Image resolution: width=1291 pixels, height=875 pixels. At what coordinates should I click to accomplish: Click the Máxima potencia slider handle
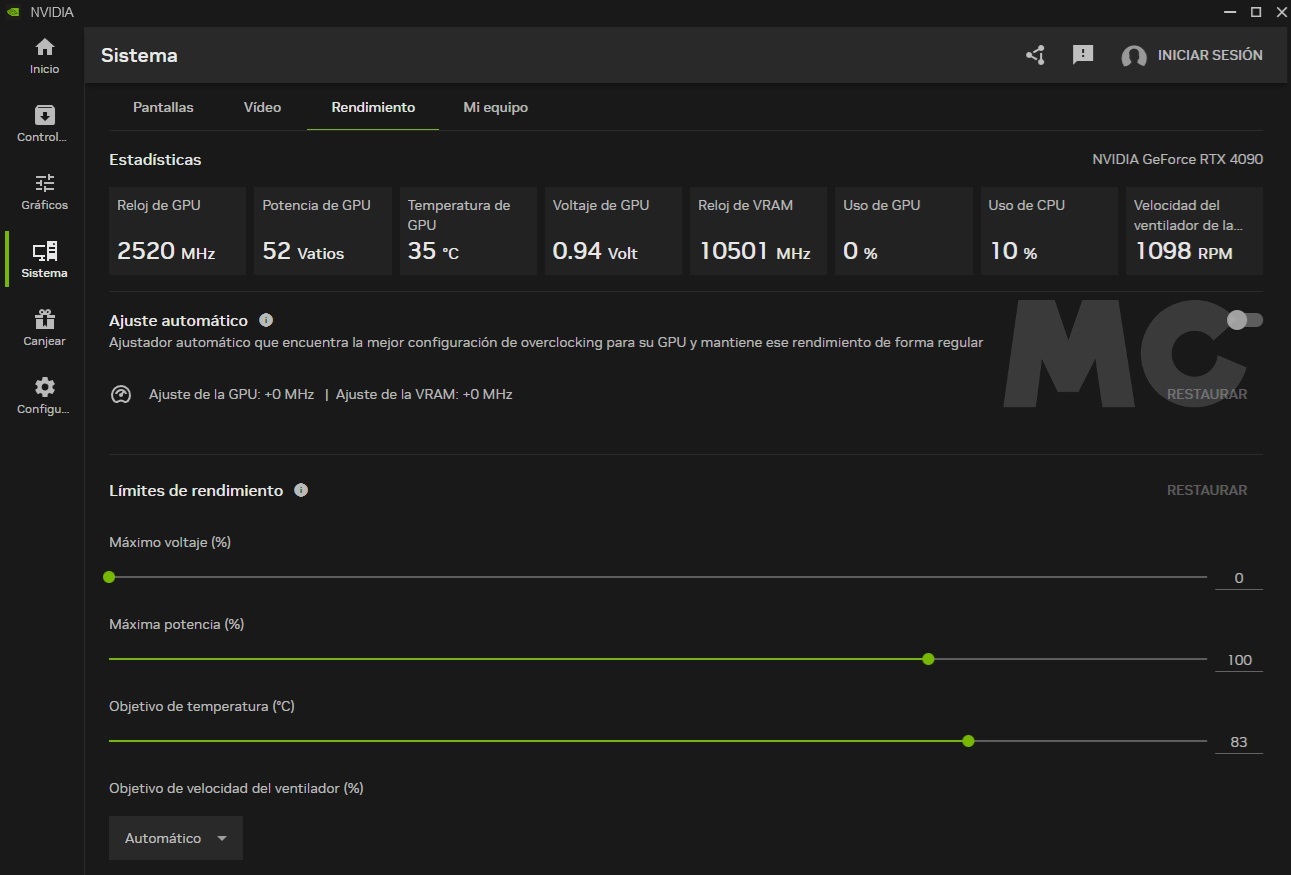[x=928, y=659]
